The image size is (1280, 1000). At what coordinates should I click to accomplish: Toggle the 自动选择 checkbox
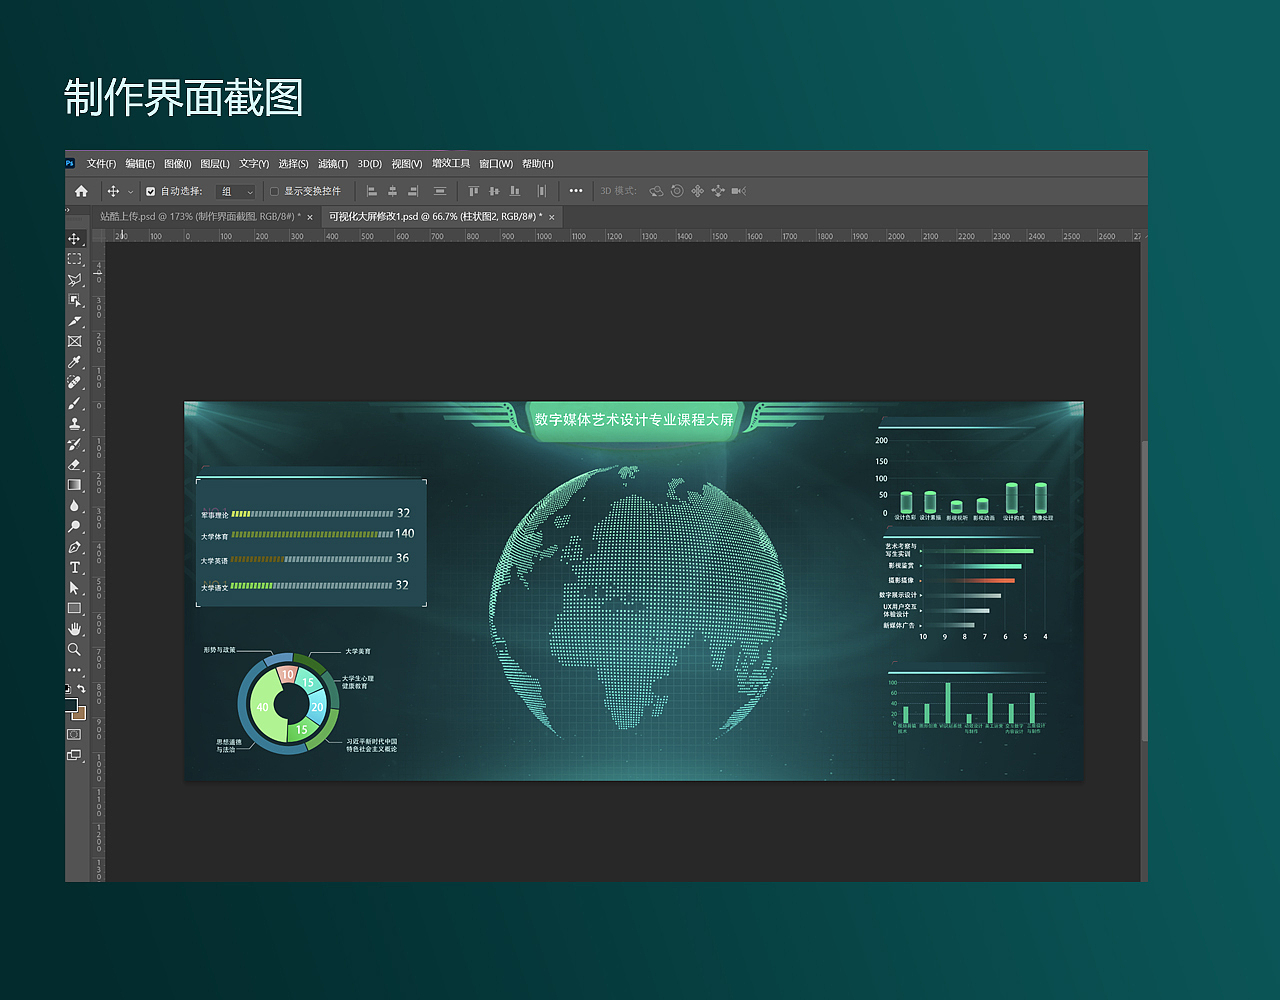click(x=151, y=191)
